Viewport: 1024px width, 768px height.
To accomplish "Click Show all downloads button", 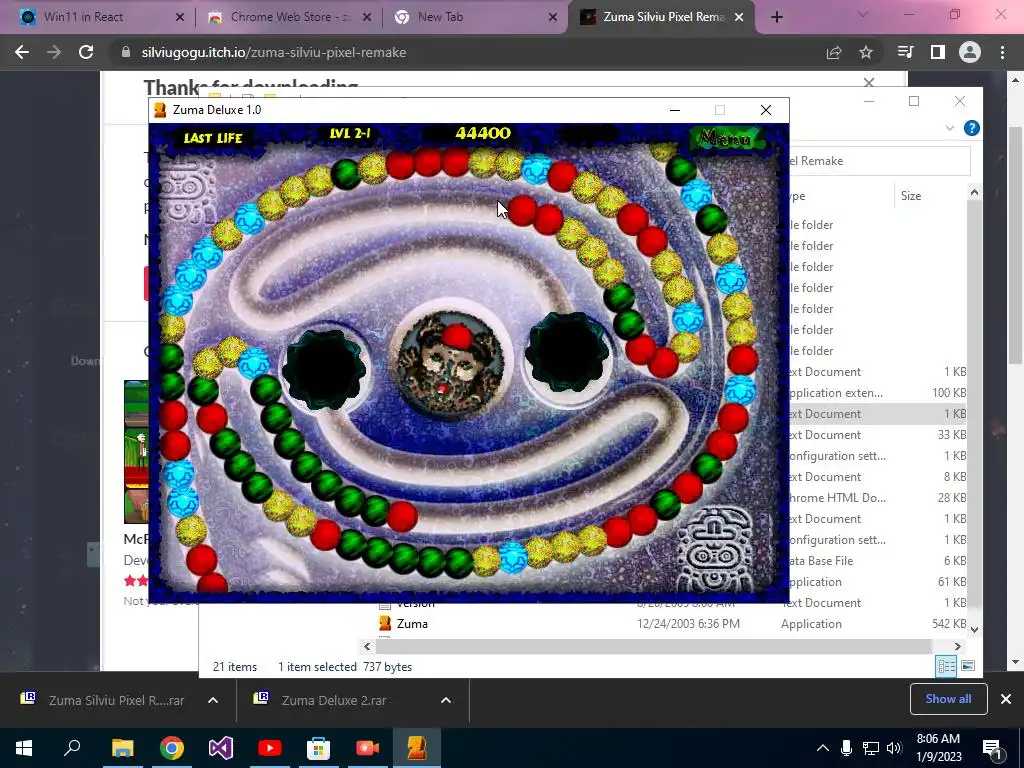I will tap(948, 699).
